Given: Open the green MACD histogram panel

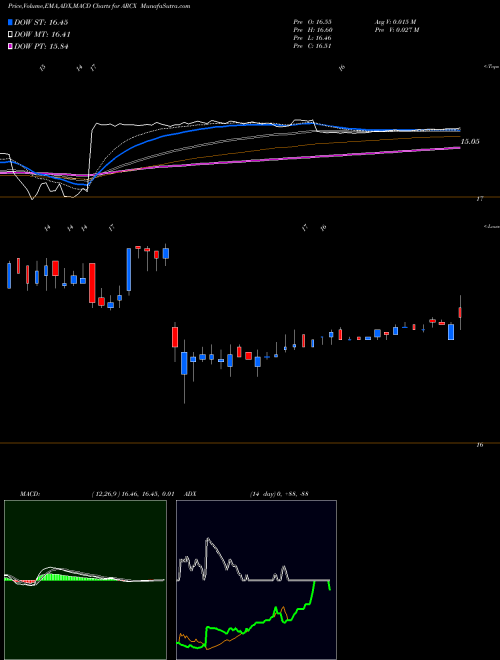Looking at the screenshot, I should point(85,580).
